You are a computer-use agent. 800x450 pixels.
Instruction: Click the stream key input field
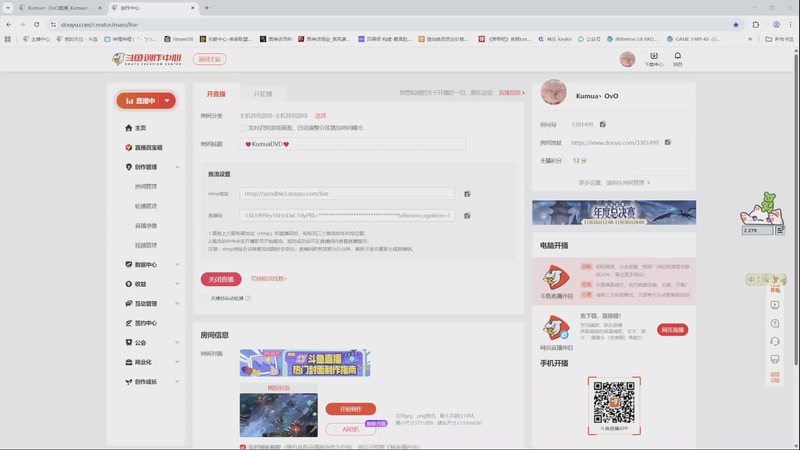[347, 216]
